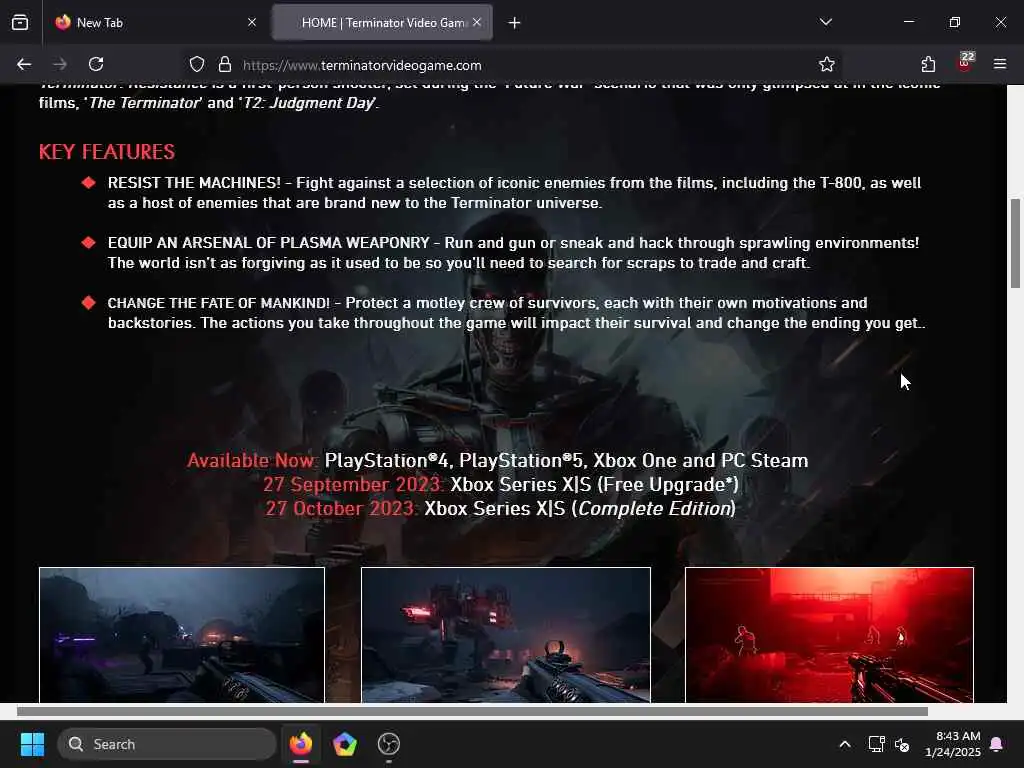Open the colorful pentagon app in taskbar
1024x768 pixels.
[x=345, y=744]
